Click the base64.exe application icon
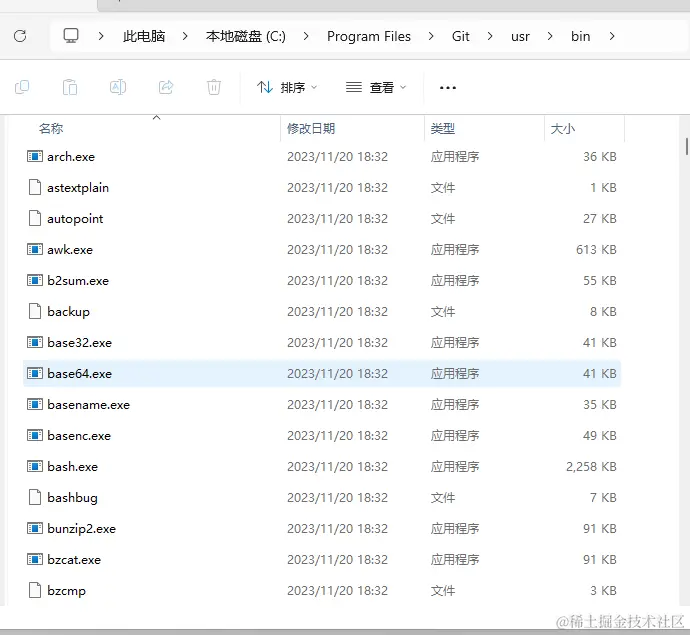Screen dimensions: 690x635 35,373
